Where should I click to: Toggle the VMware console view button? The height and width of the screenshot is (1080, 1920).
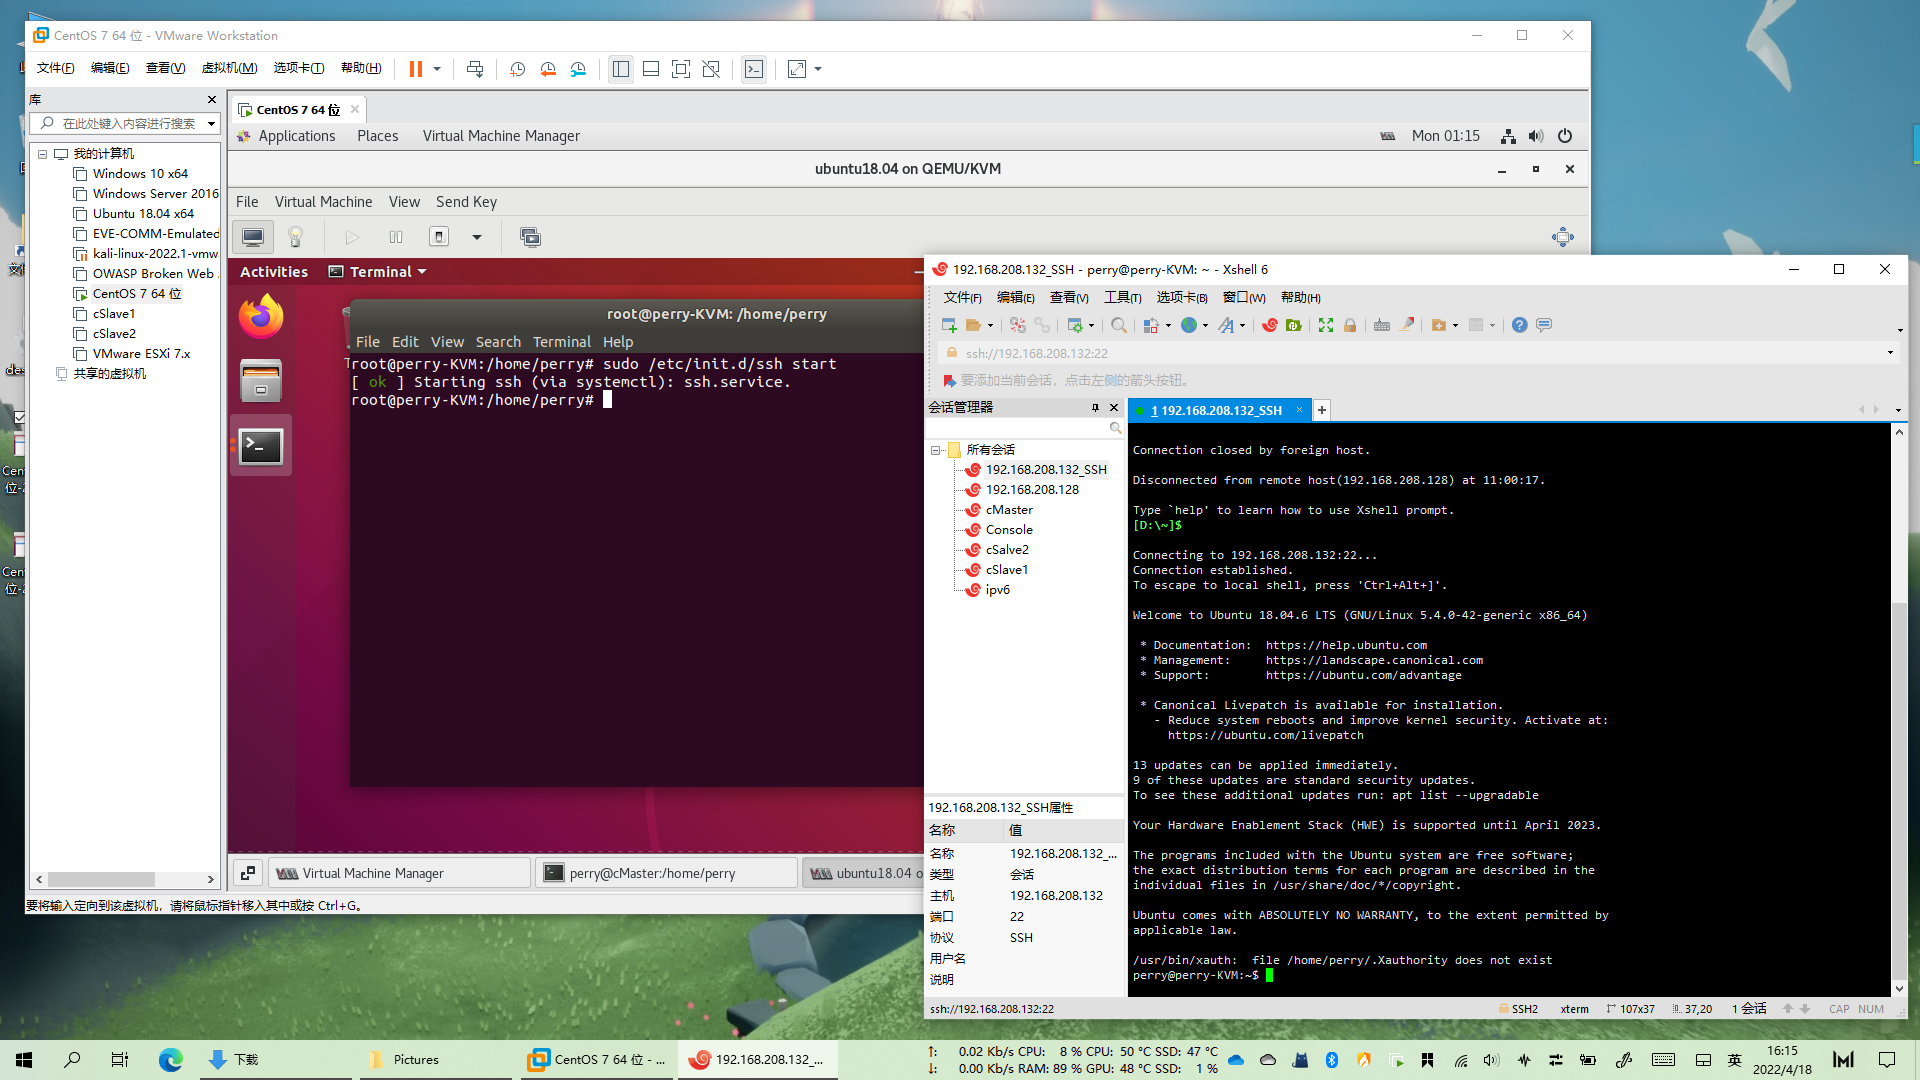coord(754,69)
